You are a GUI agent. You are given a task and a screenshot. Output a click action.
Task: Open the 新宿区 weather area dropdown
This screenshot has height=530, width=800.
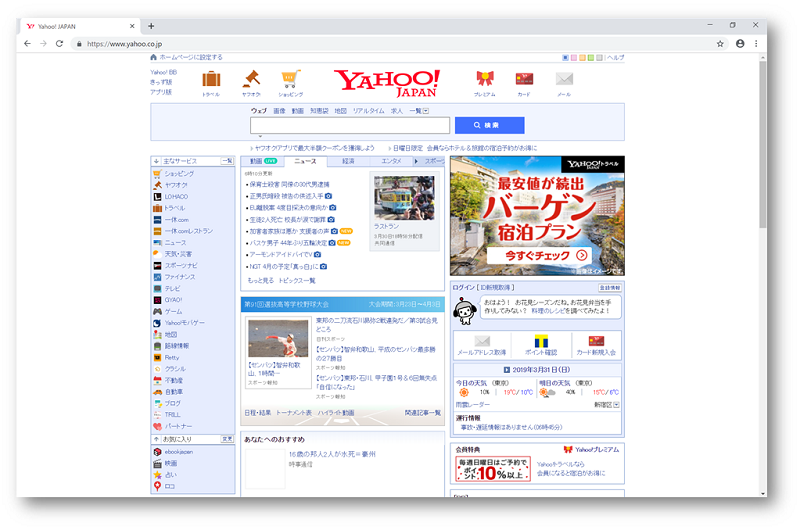coord(616,405)
